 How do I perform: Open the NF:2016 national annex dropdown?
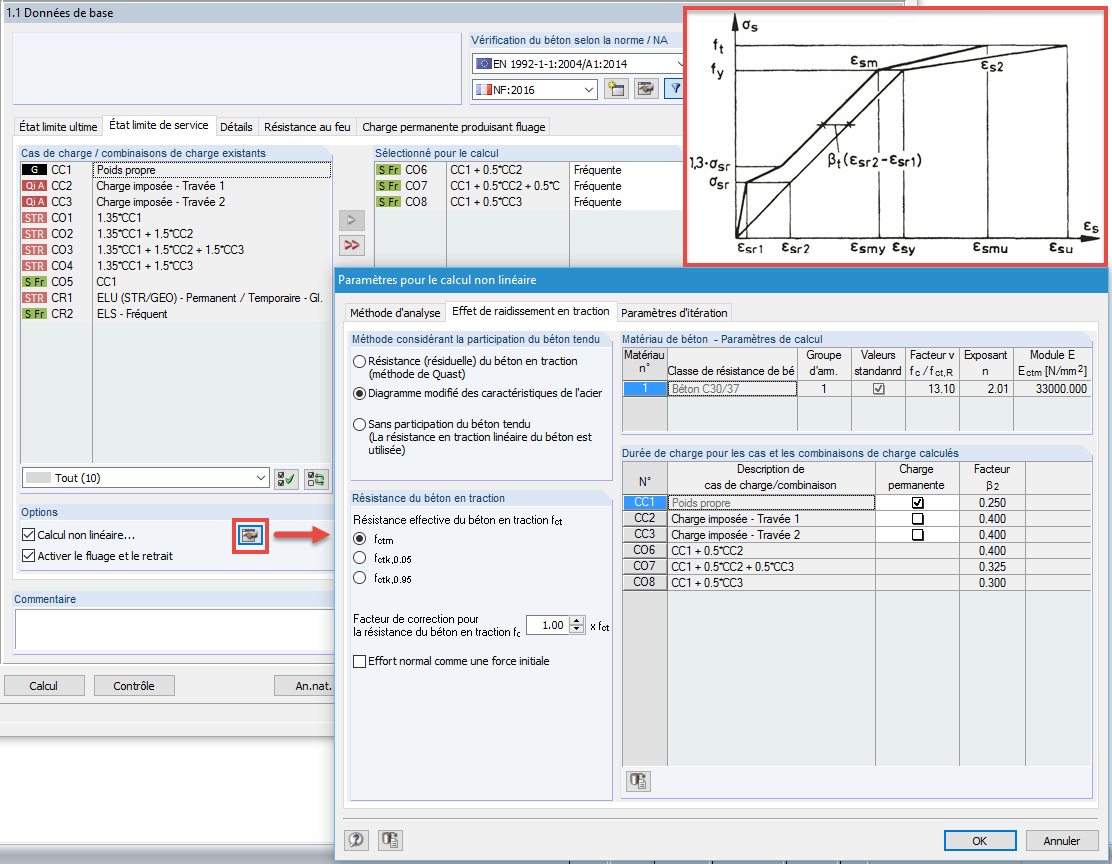coord(589,90)
